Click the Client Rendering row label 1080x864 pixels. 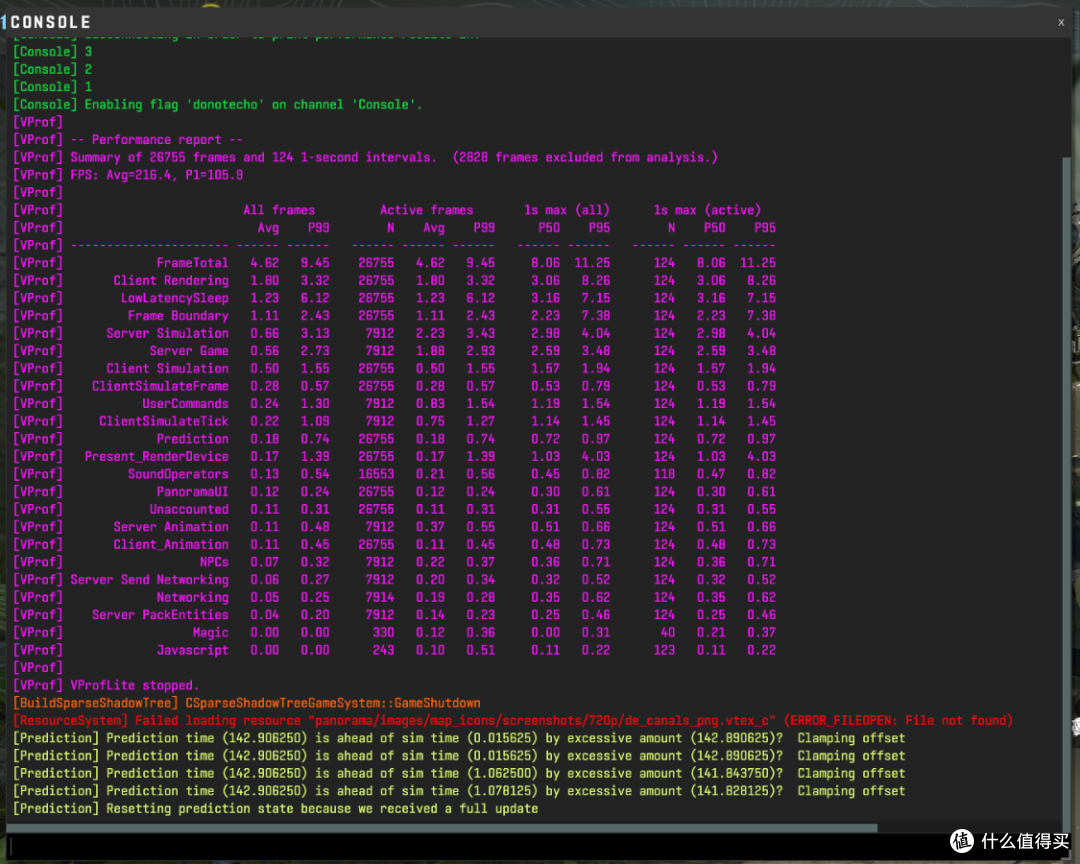click(x=171, y=280)
